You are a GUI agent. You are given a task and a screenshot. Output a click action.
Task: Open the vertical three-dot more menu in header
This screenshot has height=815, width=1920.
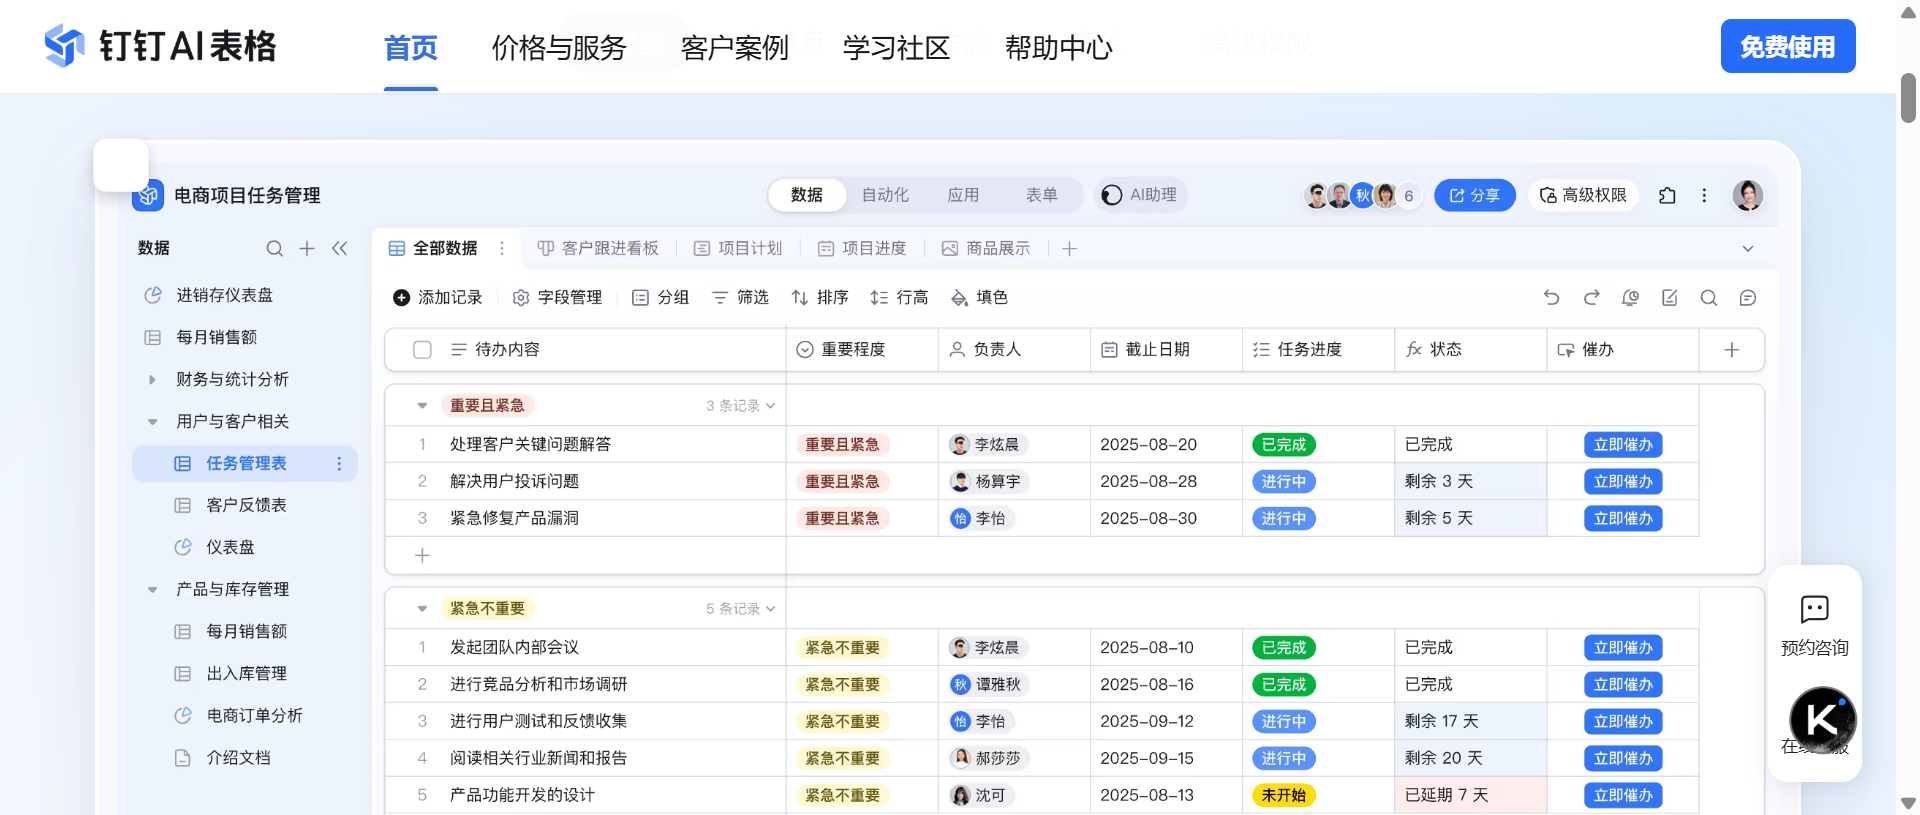point(1704,196)
